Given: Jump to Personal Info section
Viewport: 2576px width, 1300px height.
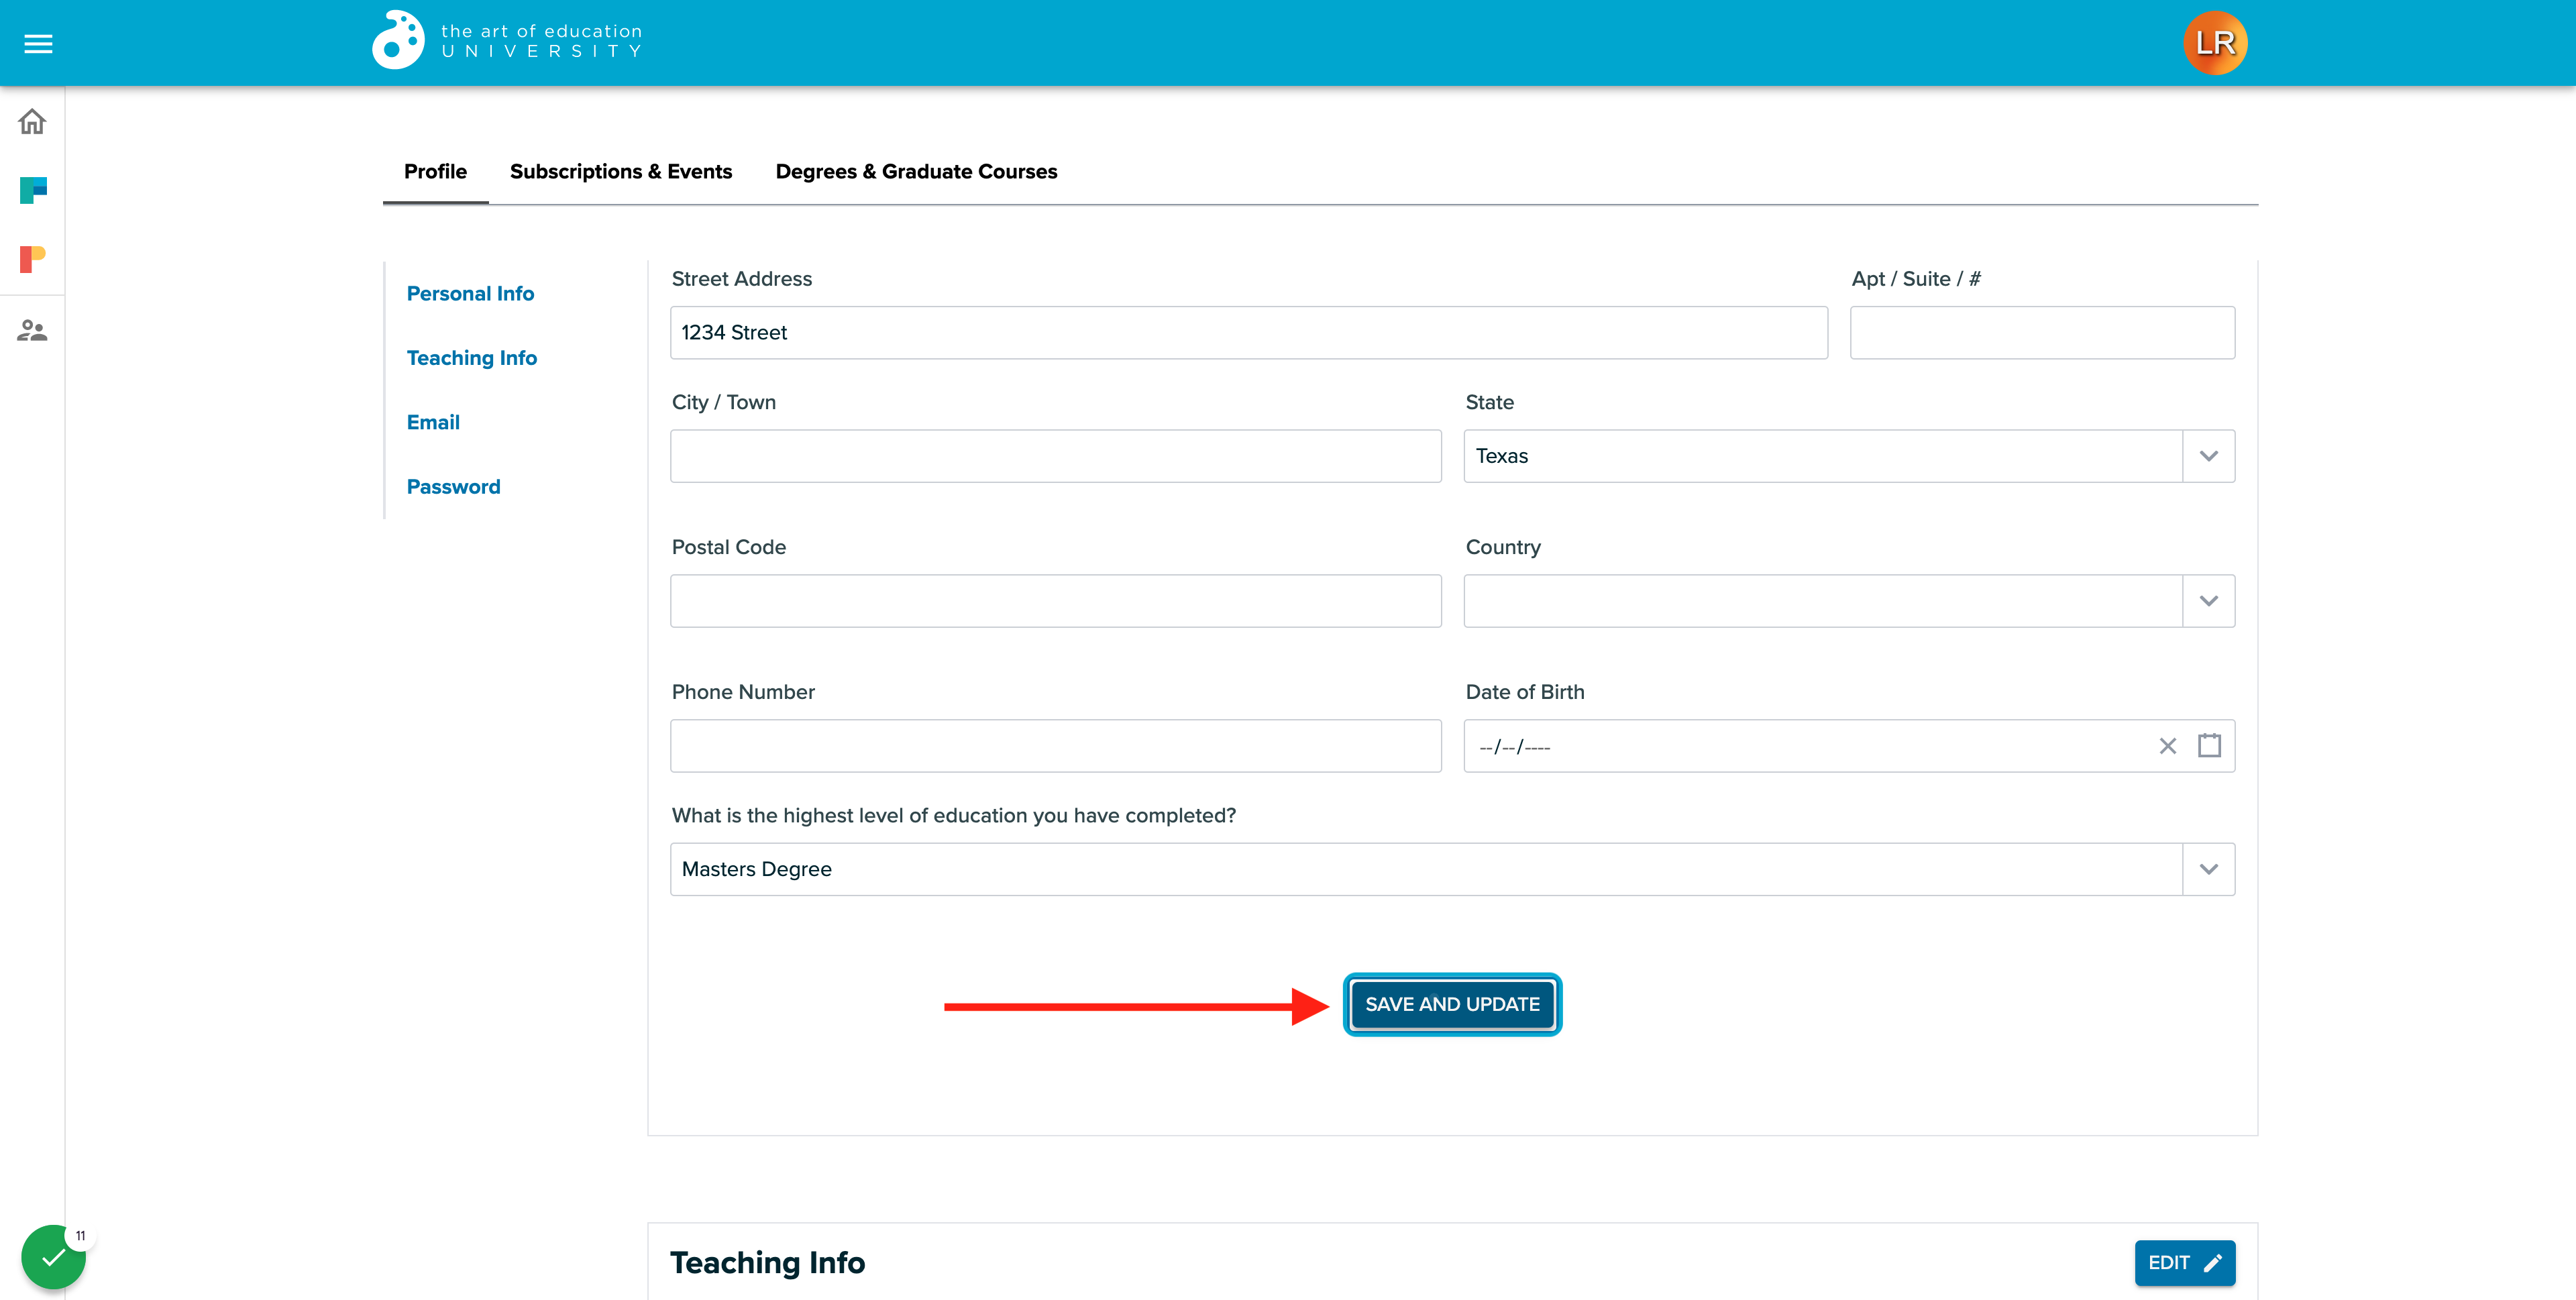Looking at the screenshot, I should pyautogui.click(x=470, y=294).
